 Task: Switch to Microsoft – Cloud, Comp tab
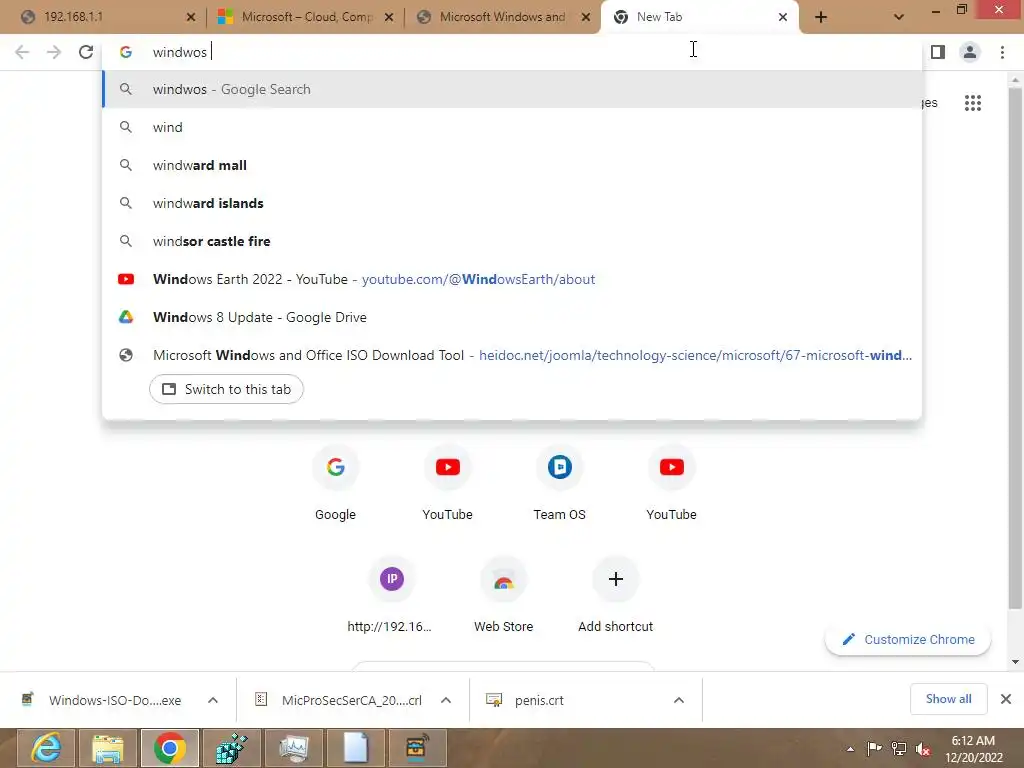coord(306,17)
